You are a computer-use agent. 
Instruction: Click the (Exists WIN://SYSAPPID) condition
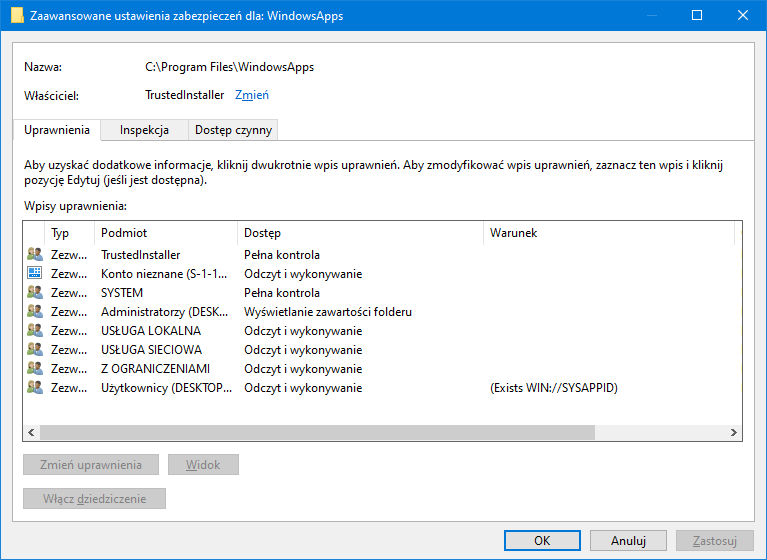554,388
